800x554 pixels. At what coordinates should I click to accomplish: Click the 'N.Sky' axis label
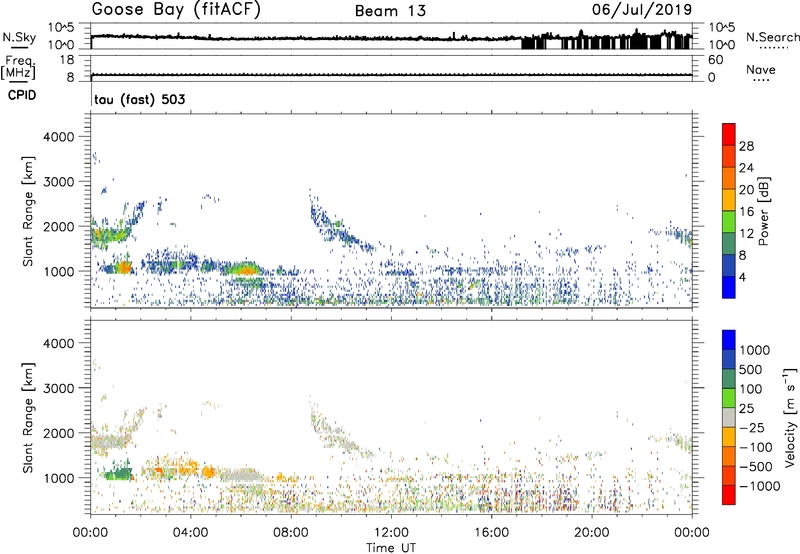pos(19,37)
